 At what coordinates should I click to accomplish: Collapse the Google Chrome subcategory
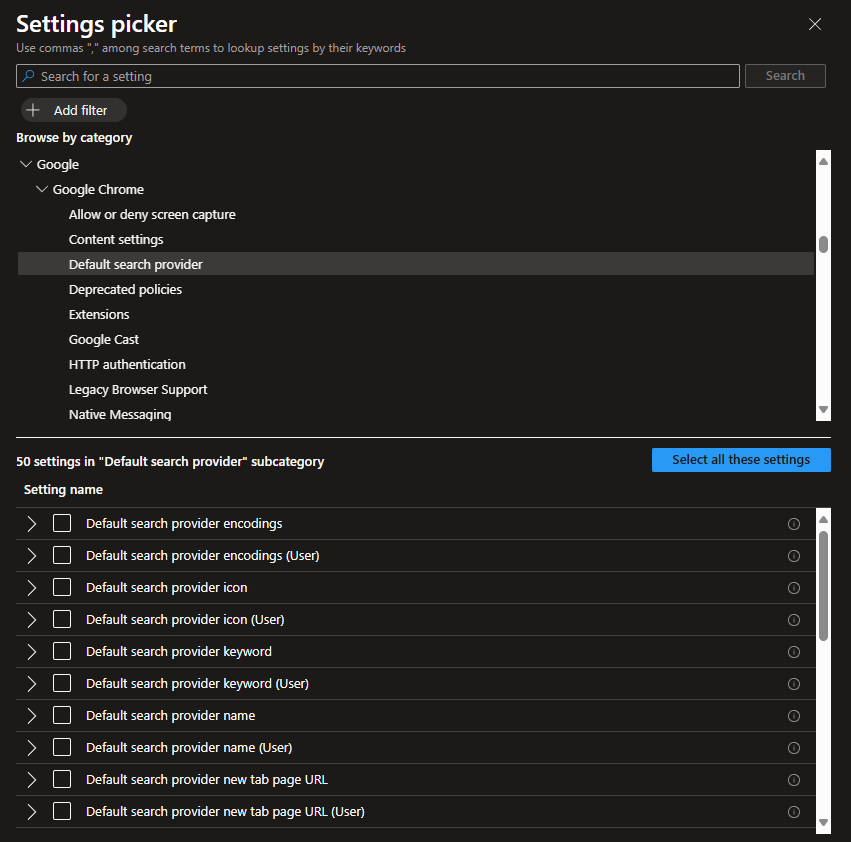pyautogui.click(x=42, y=189)
